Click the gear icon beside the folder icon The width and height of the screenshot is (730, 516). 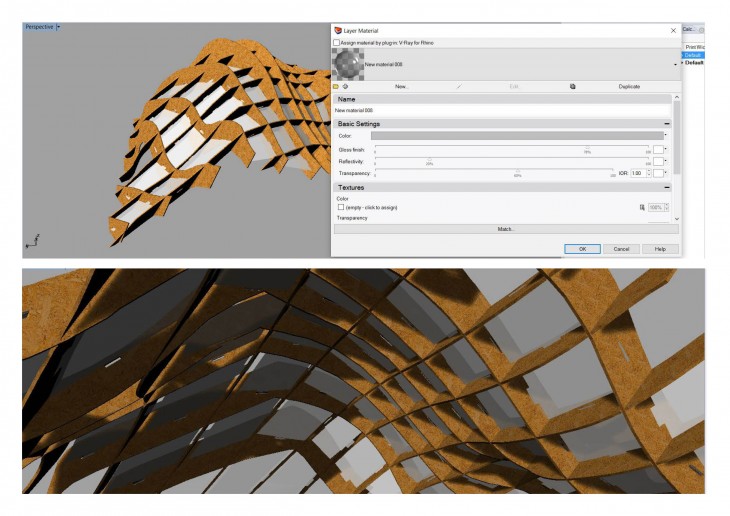(x=346, y=87)
